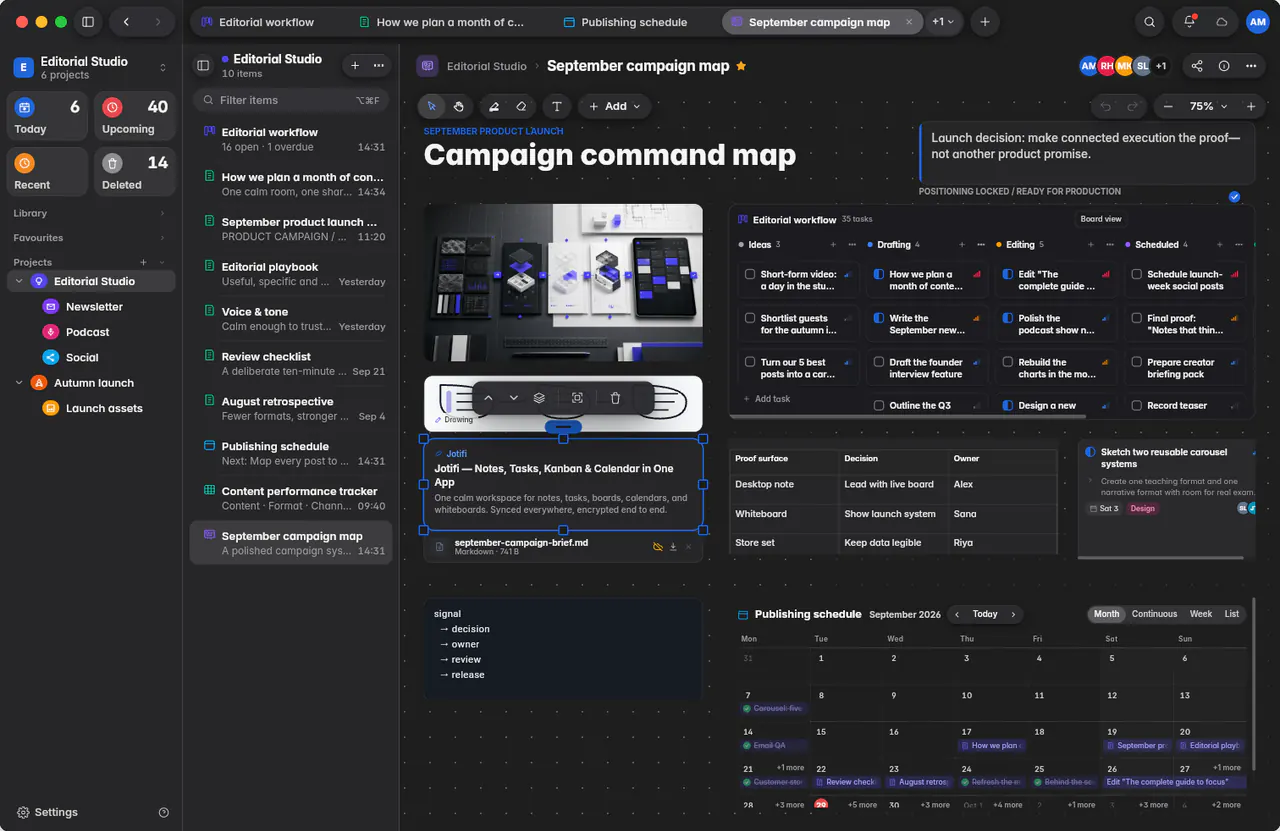The height and width of the screenshot is (831, 1280).
Task: Open the Publishing schedule tab
Action: coord(633,22)
